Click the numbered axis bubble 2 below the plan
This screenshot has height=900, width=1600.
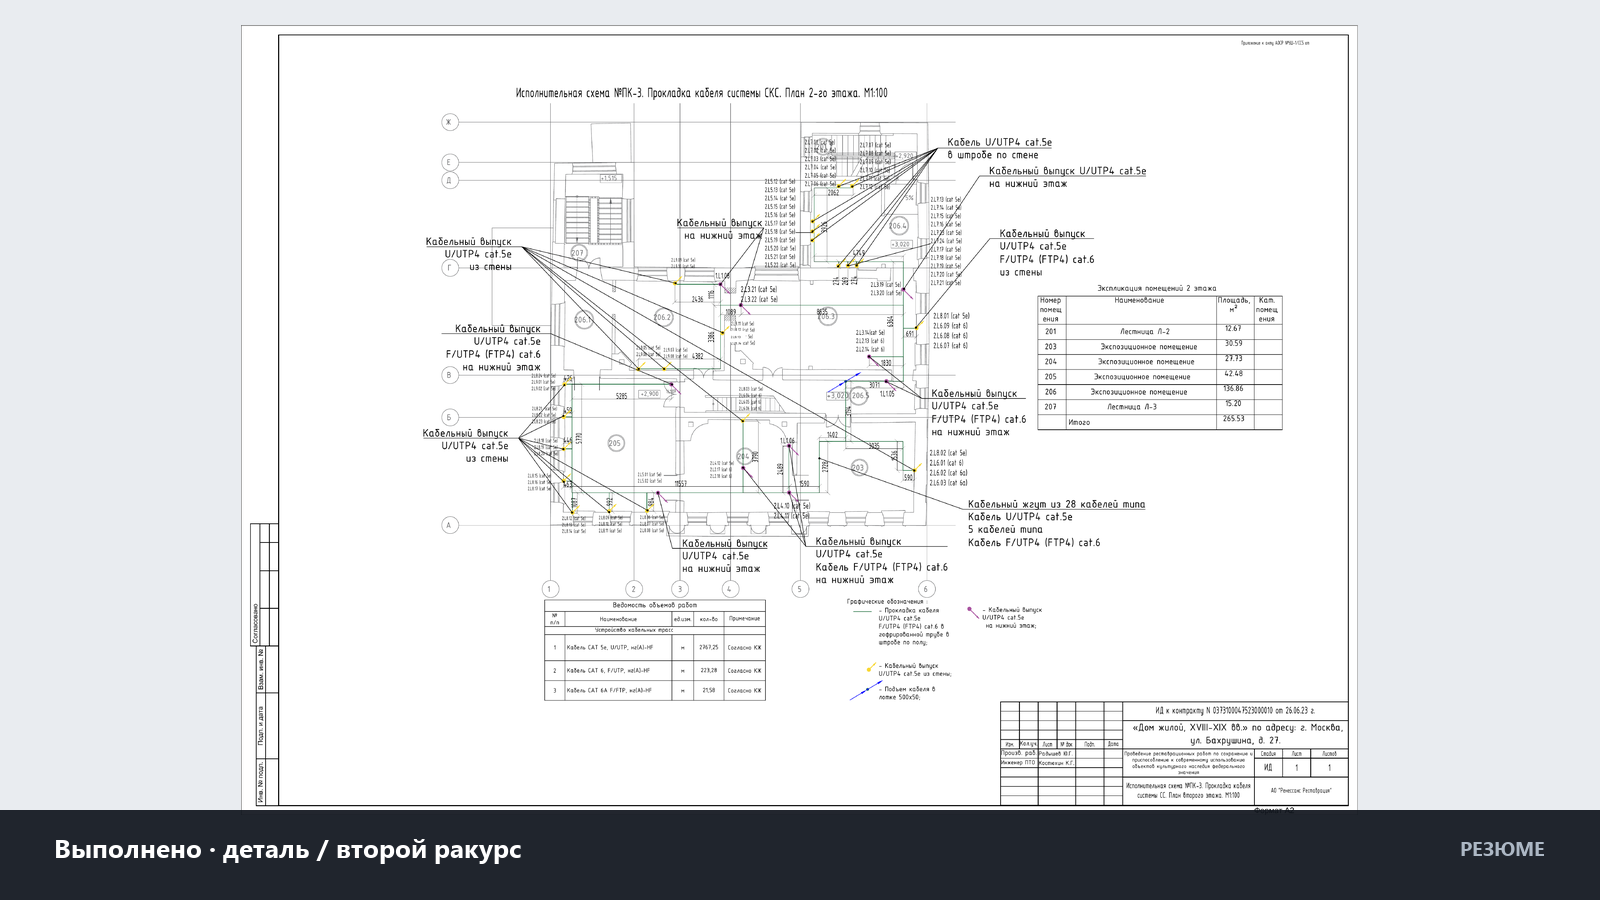coord(633,589)
